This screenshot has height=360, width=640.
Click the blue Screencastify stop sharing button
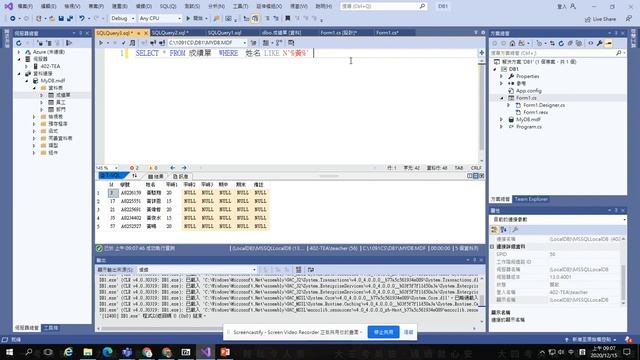pyautogui.click(x=383, y=332)
